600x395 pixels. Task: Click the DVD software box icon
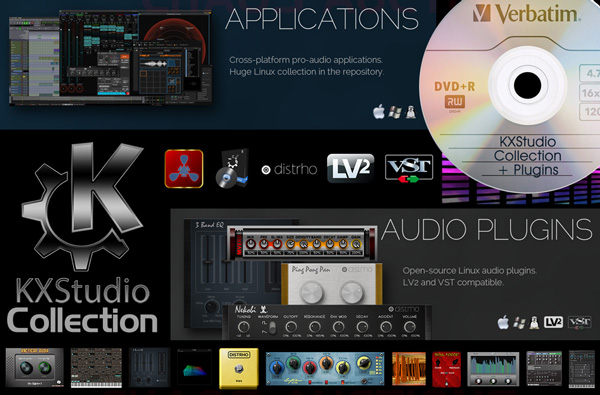(232, 168)
